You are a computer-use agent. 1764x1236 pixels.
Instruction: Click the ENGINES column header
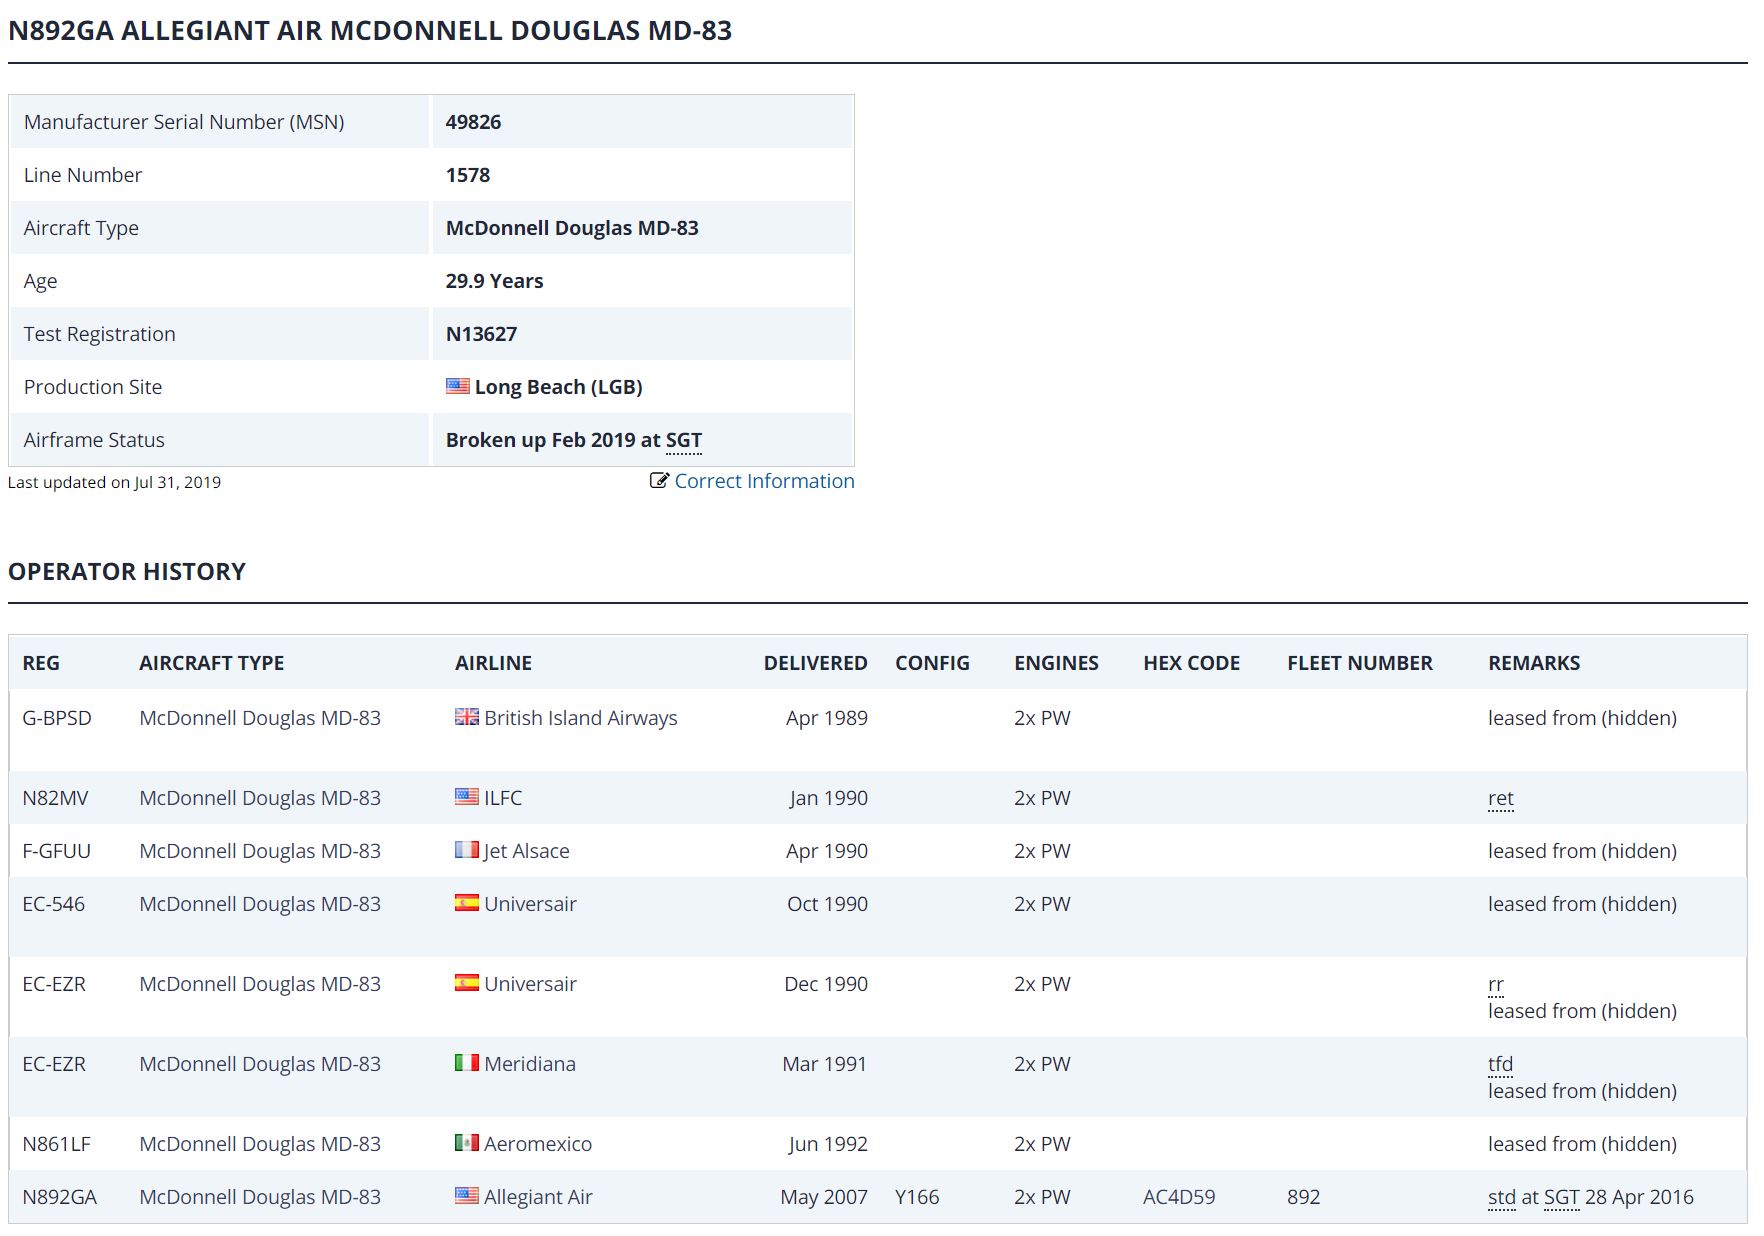(1056, 663)
